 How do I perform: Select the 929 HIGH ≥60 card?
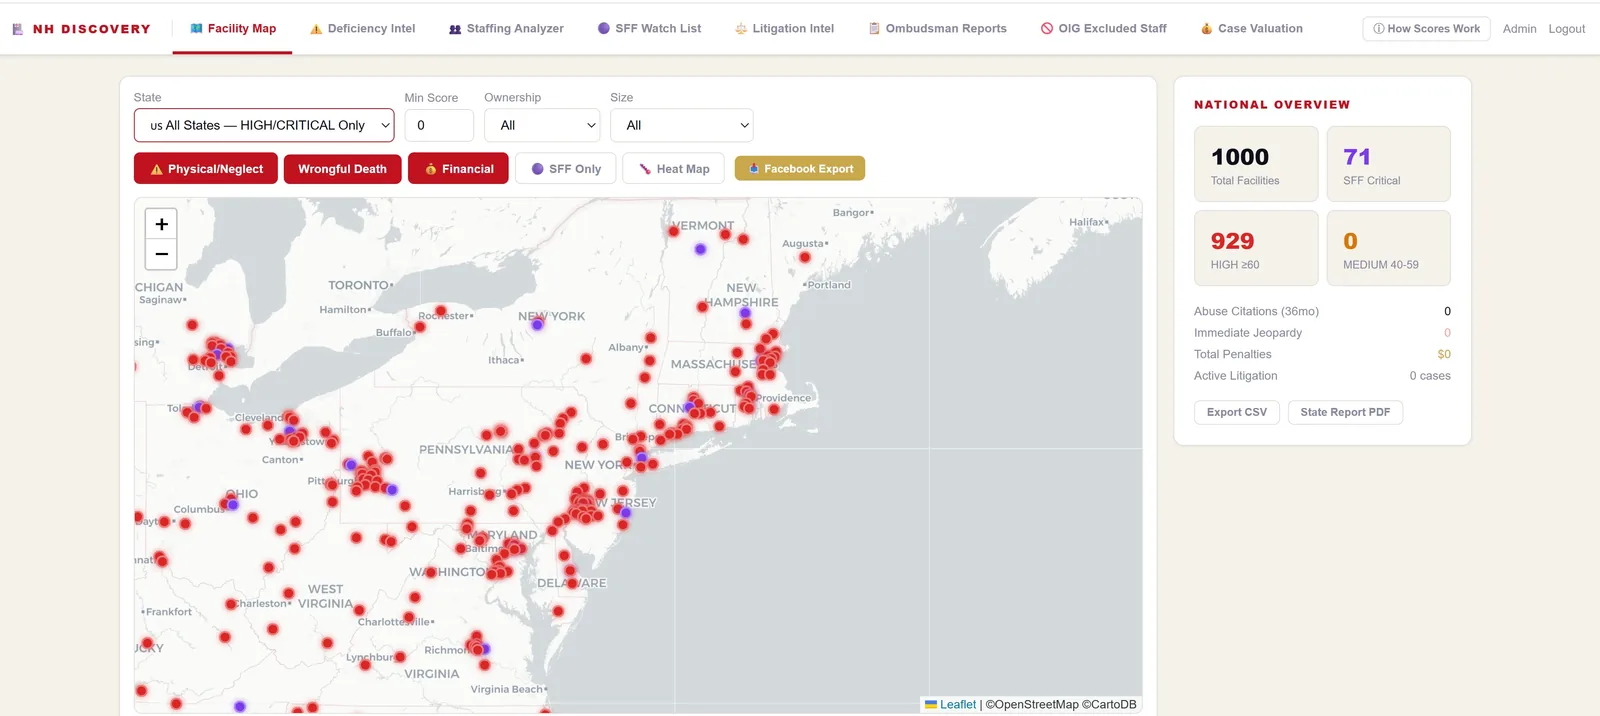(x=1256, y=248)
